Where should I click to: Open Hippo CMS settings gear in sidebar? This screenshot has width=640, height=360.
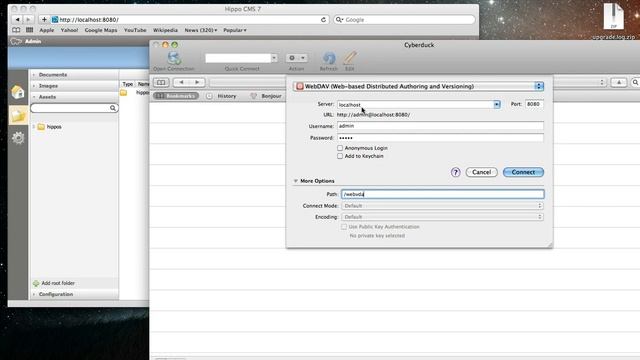click(x=18, y=138)
